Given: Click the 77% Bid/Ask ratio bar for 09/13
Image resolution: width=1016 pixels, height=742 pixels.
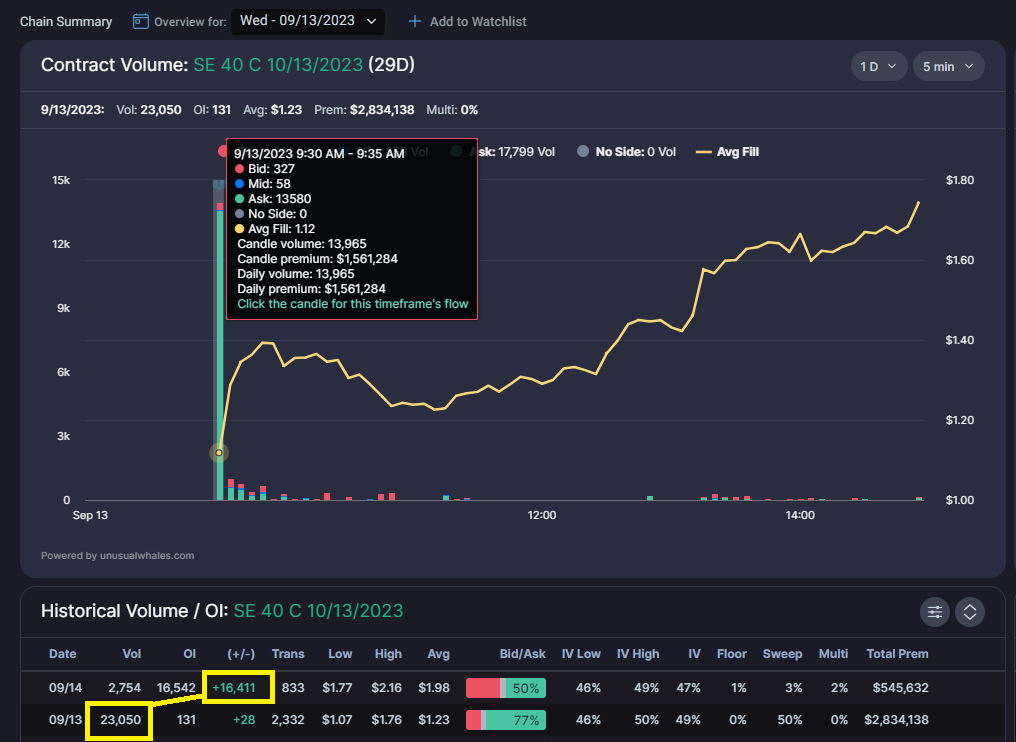Looking at the screenshot, I should click(x=505, y=719).
